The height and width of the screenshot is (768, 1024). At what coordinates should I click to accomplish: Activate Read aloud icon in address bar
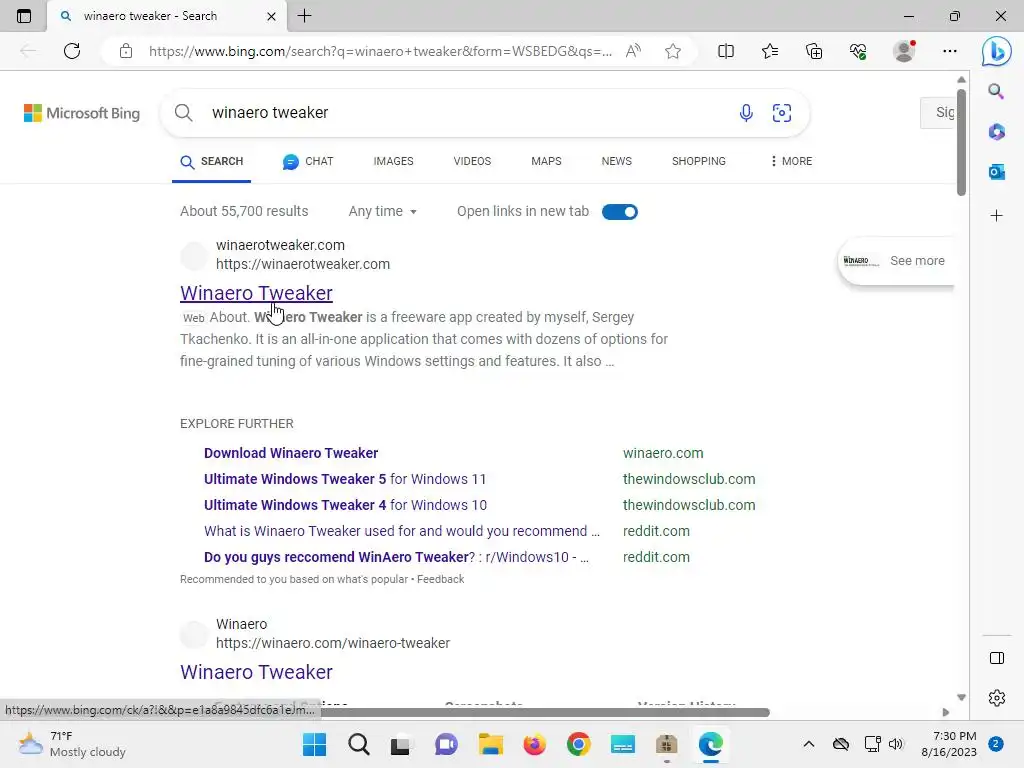(x=633, y=51)
